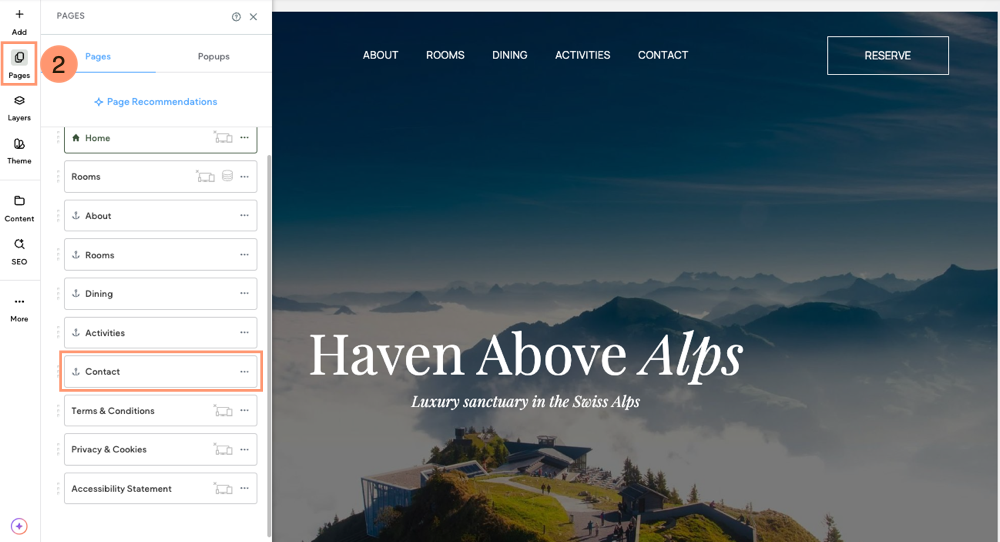Open the SEO tools
The image size is (1000, 542).
coord(19,250)
